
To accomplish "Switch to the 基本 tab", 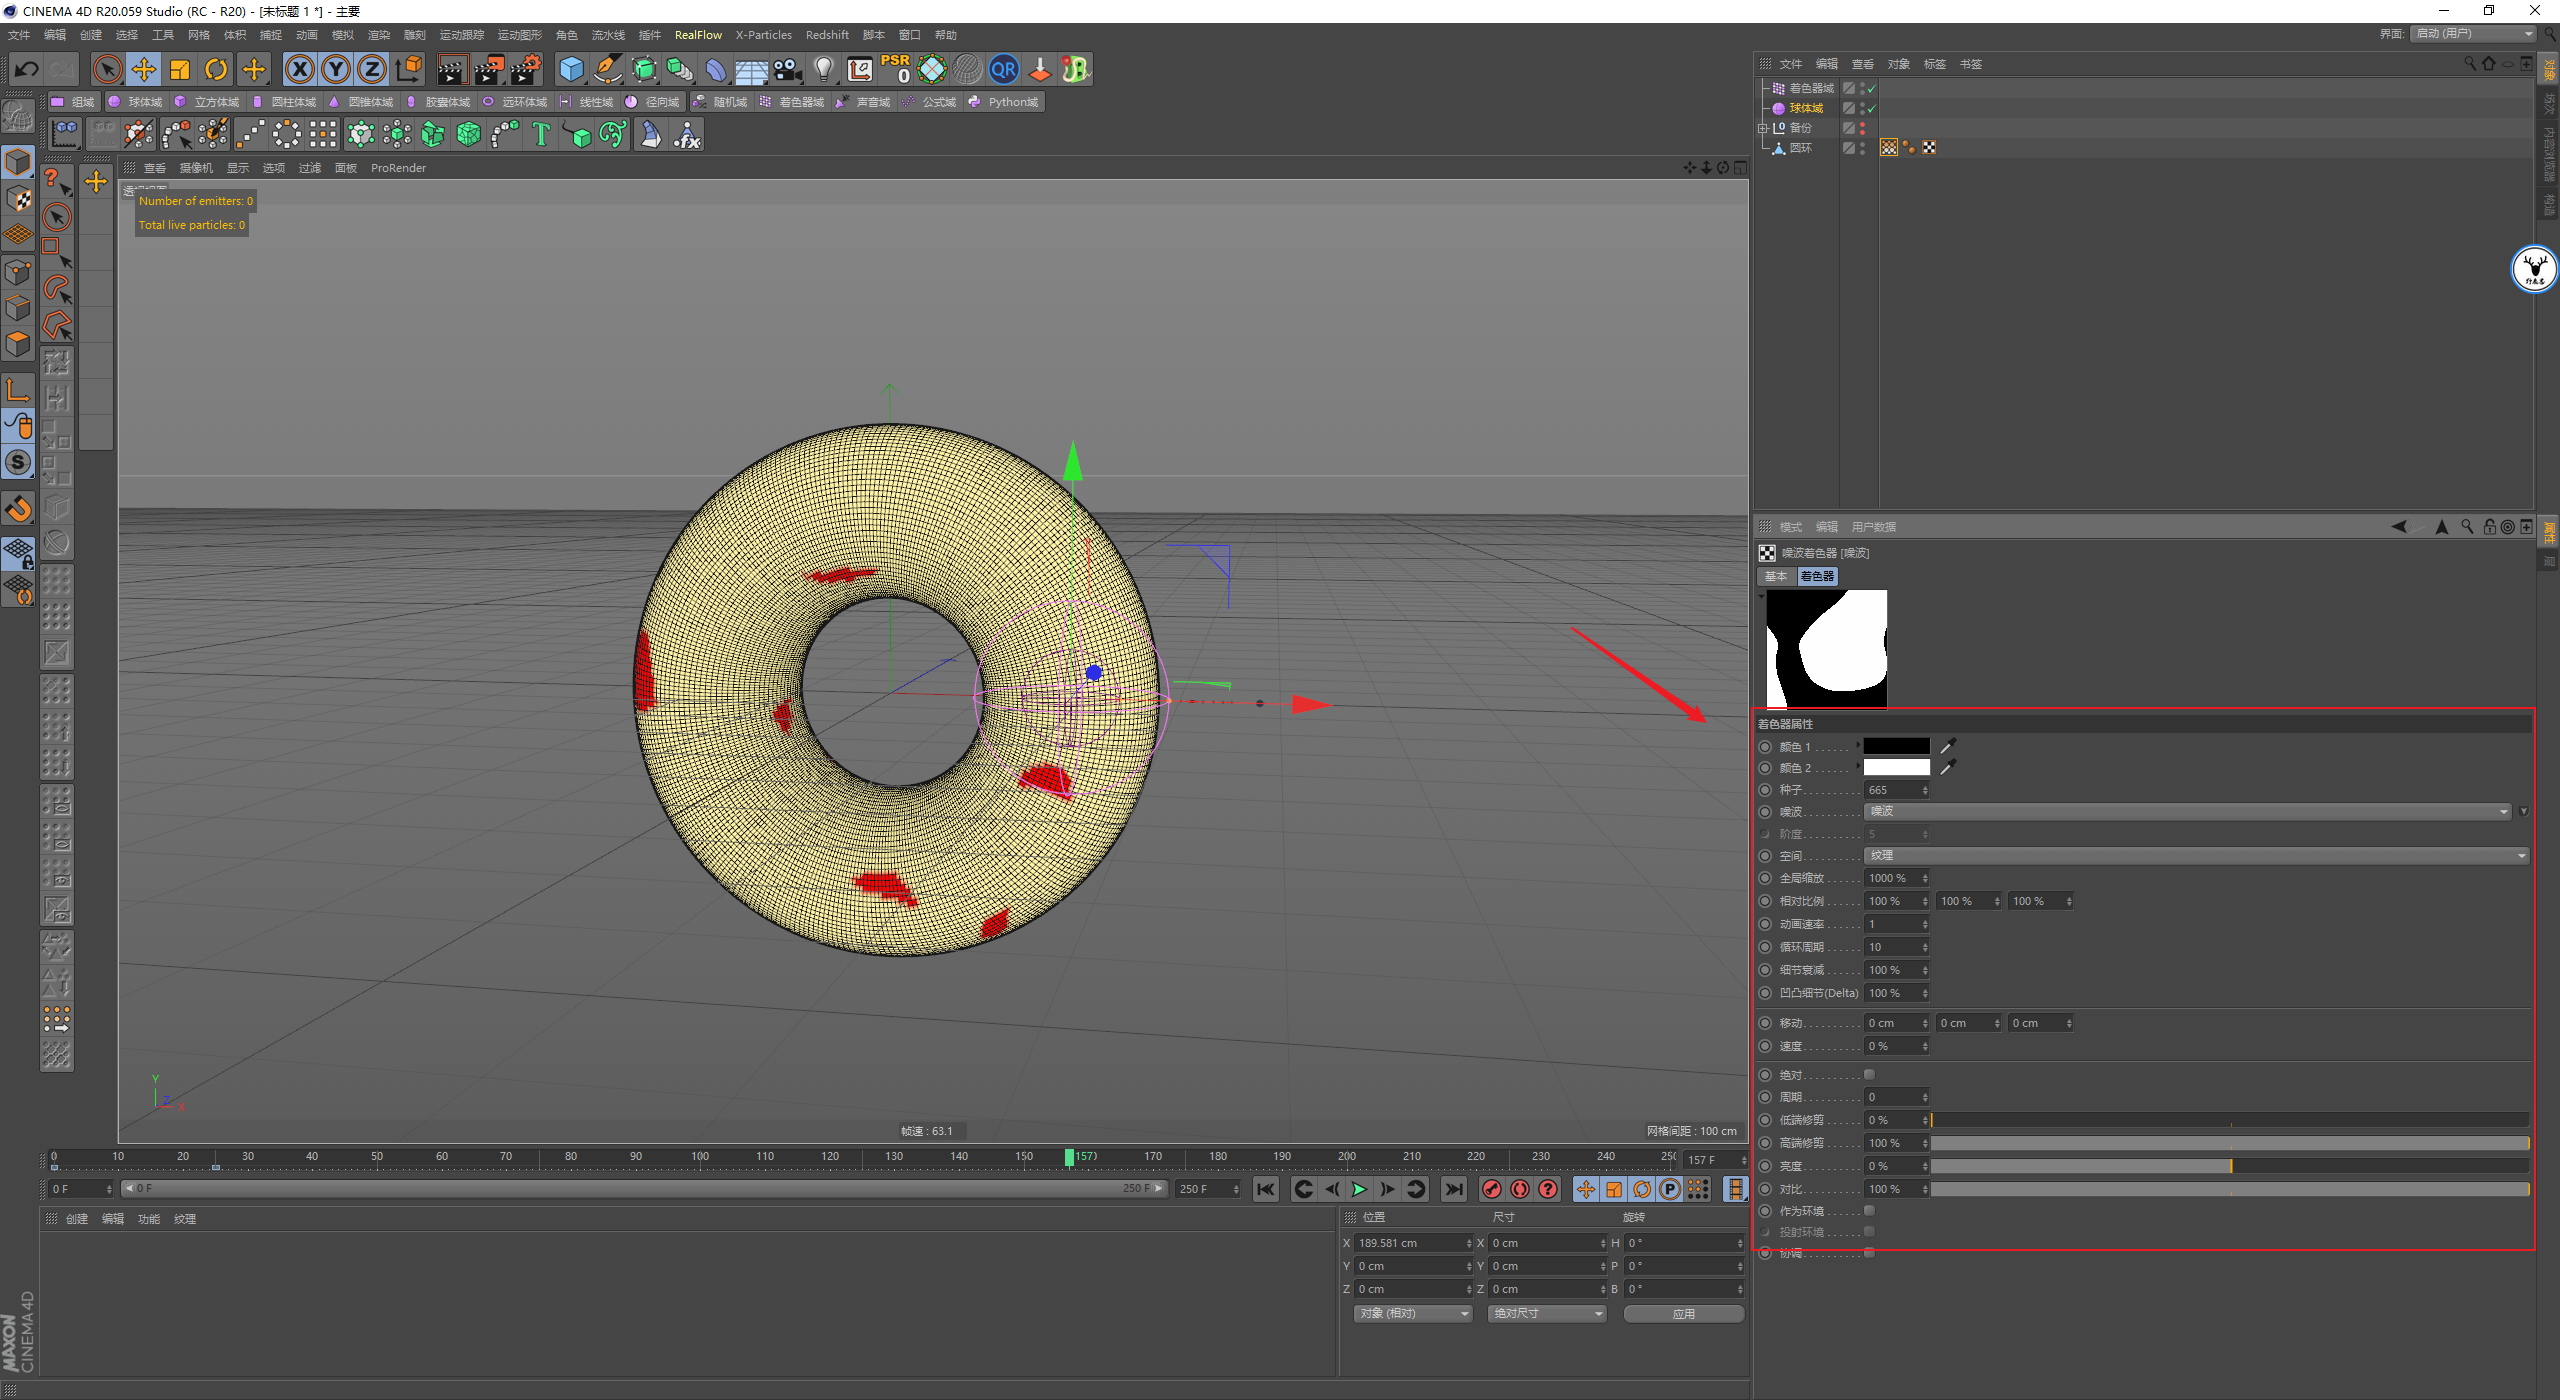I will 1775,576.
